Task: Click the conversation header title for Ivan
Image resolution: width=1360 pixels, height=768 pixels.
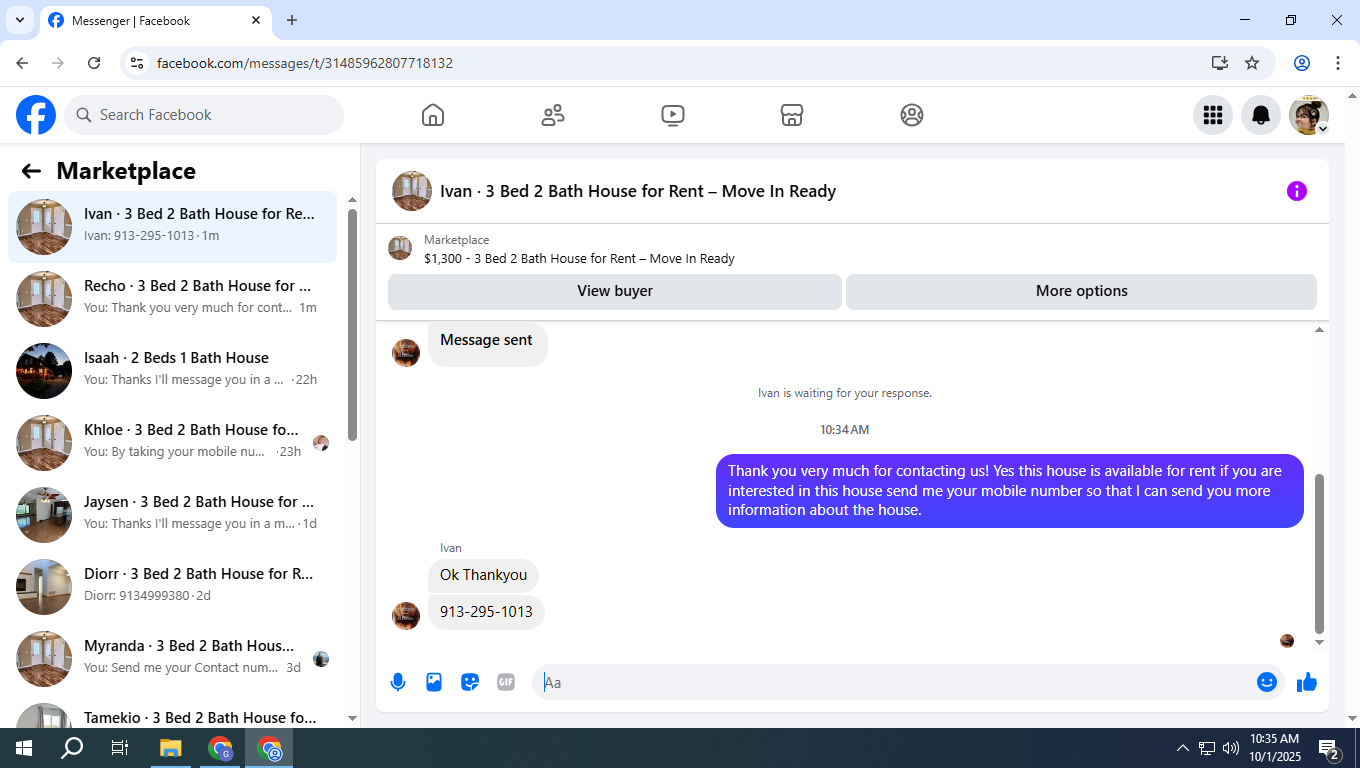Action: [x=638, y=191]
